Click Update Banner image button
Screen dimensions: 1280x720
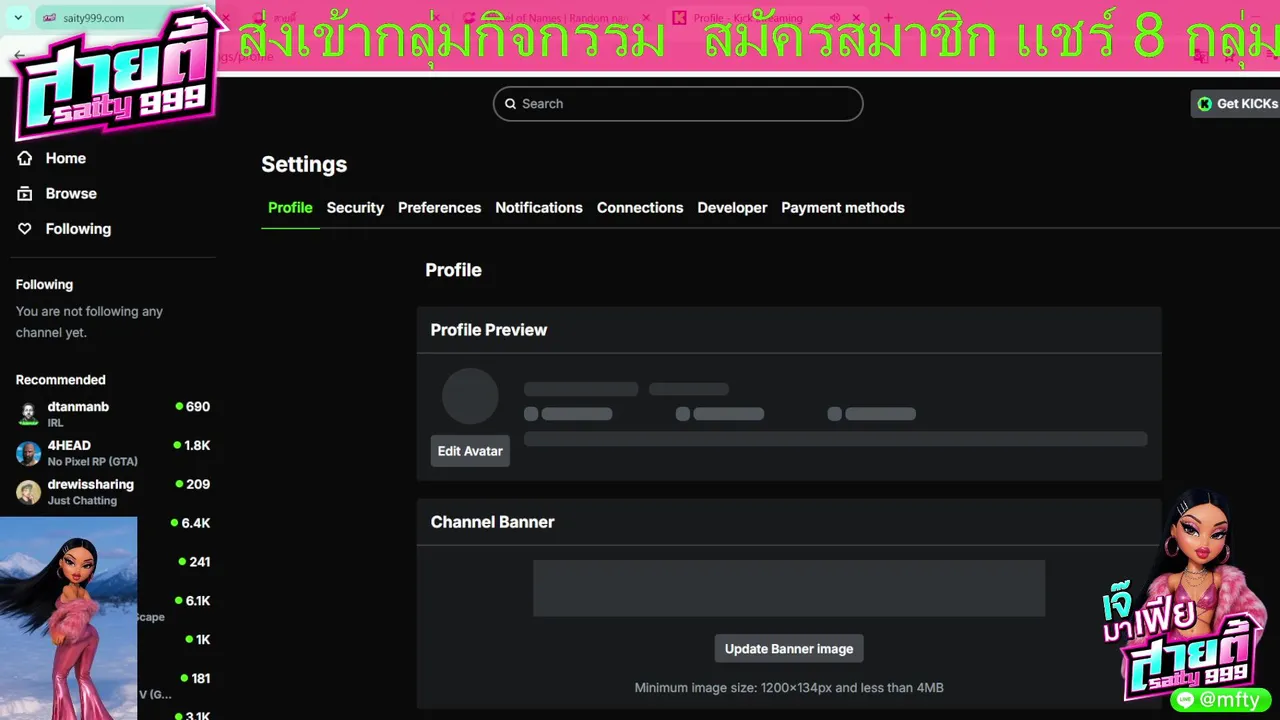coord(789,649)
